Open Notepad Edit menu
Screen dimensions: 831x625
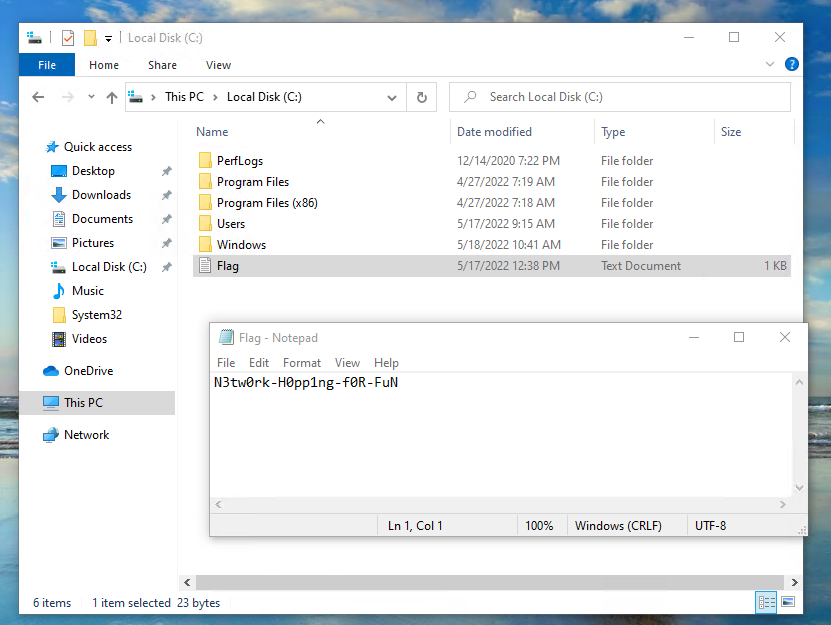259,363
